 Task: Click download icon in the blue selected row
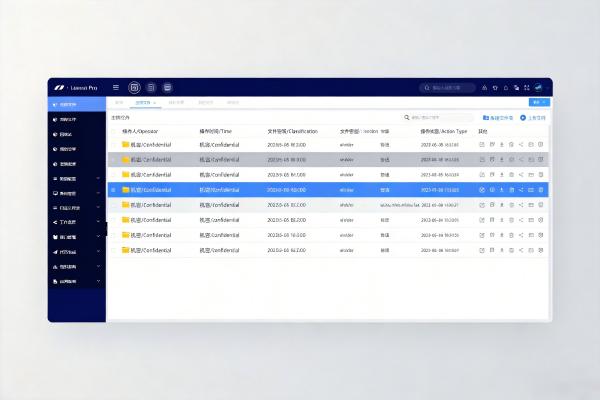point(502,190)
